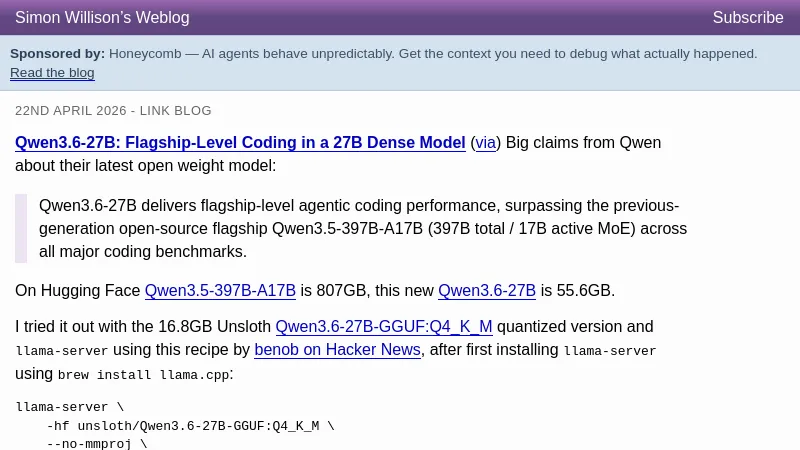The height and width of the screenshot is (450, 800).
Task: Follow the sponsor's "Read the blog" link
Action: (x=52, y=73)
